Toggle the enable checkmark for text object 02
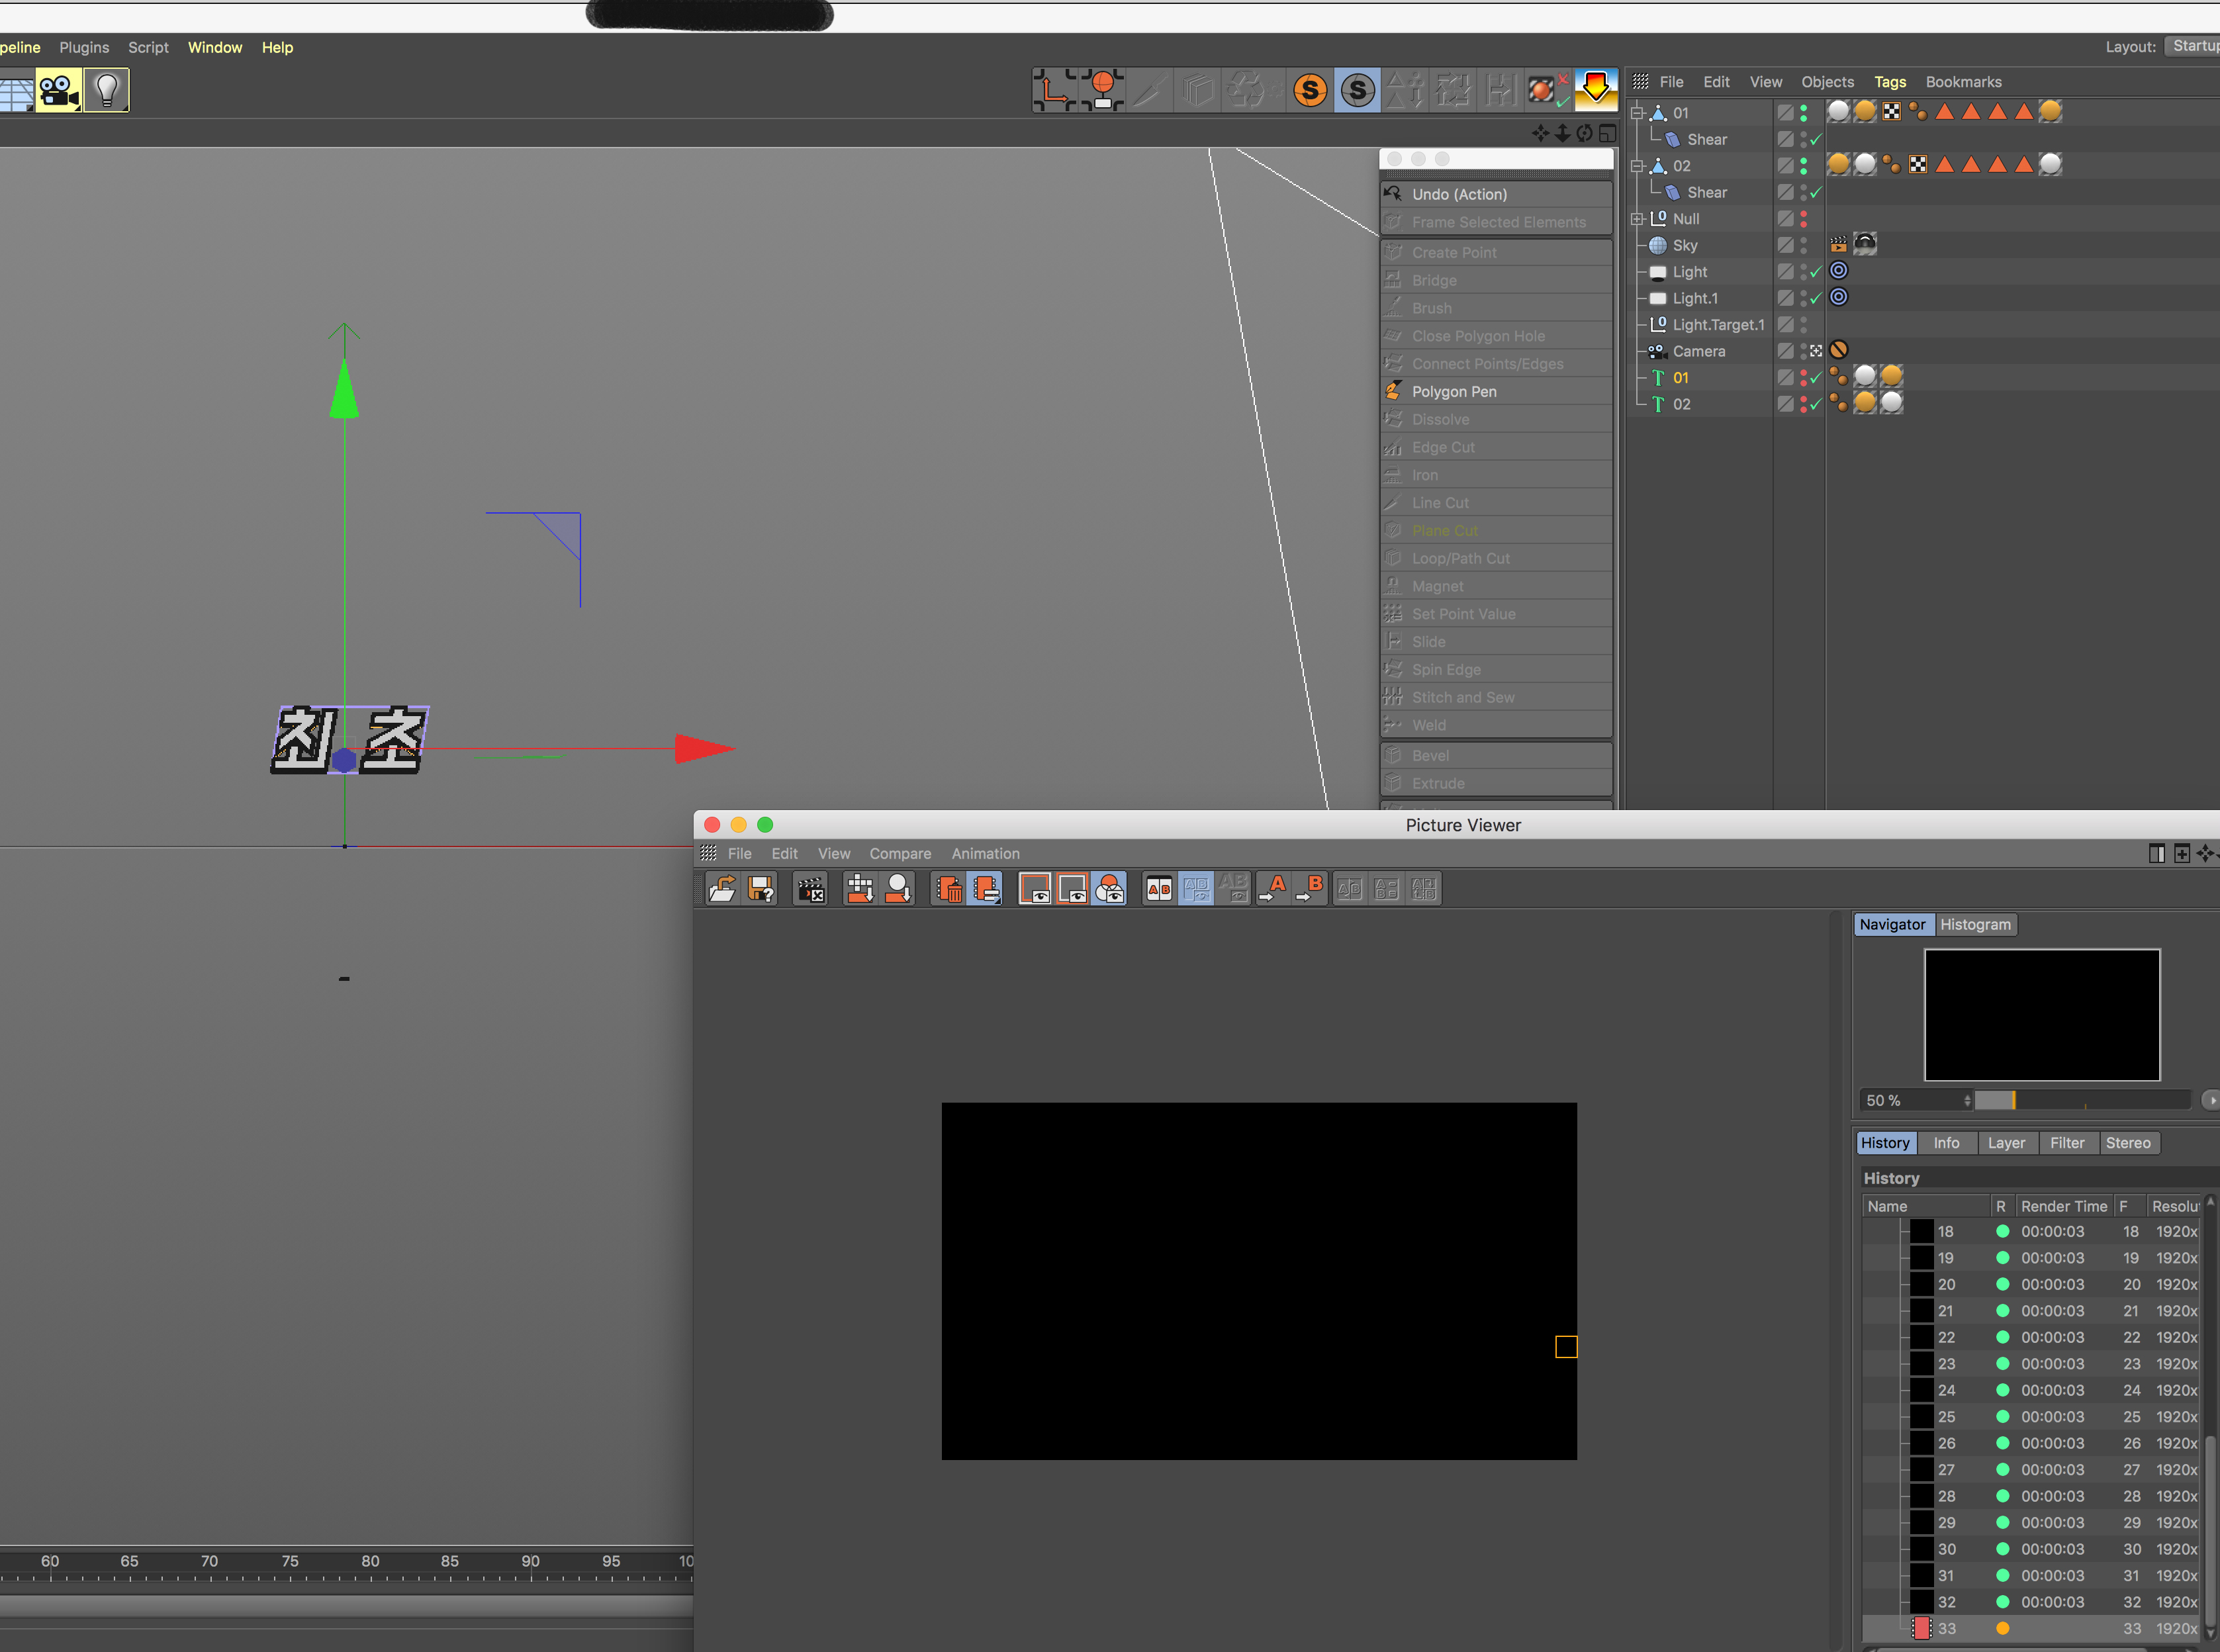 pyautogui.click(x=1816, y=404)
